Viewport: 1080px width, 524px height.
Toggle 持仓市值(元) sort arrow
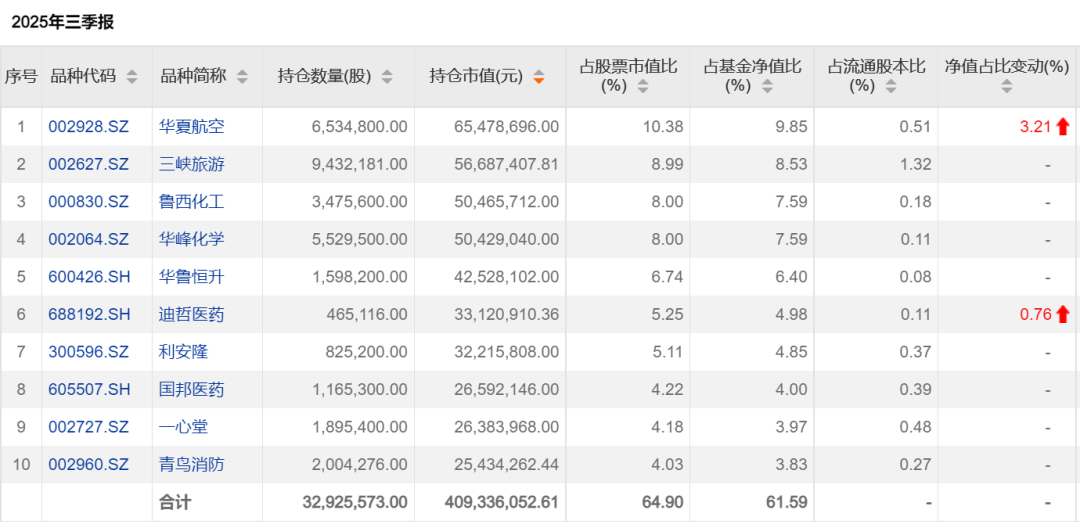[x=539, y=77]
